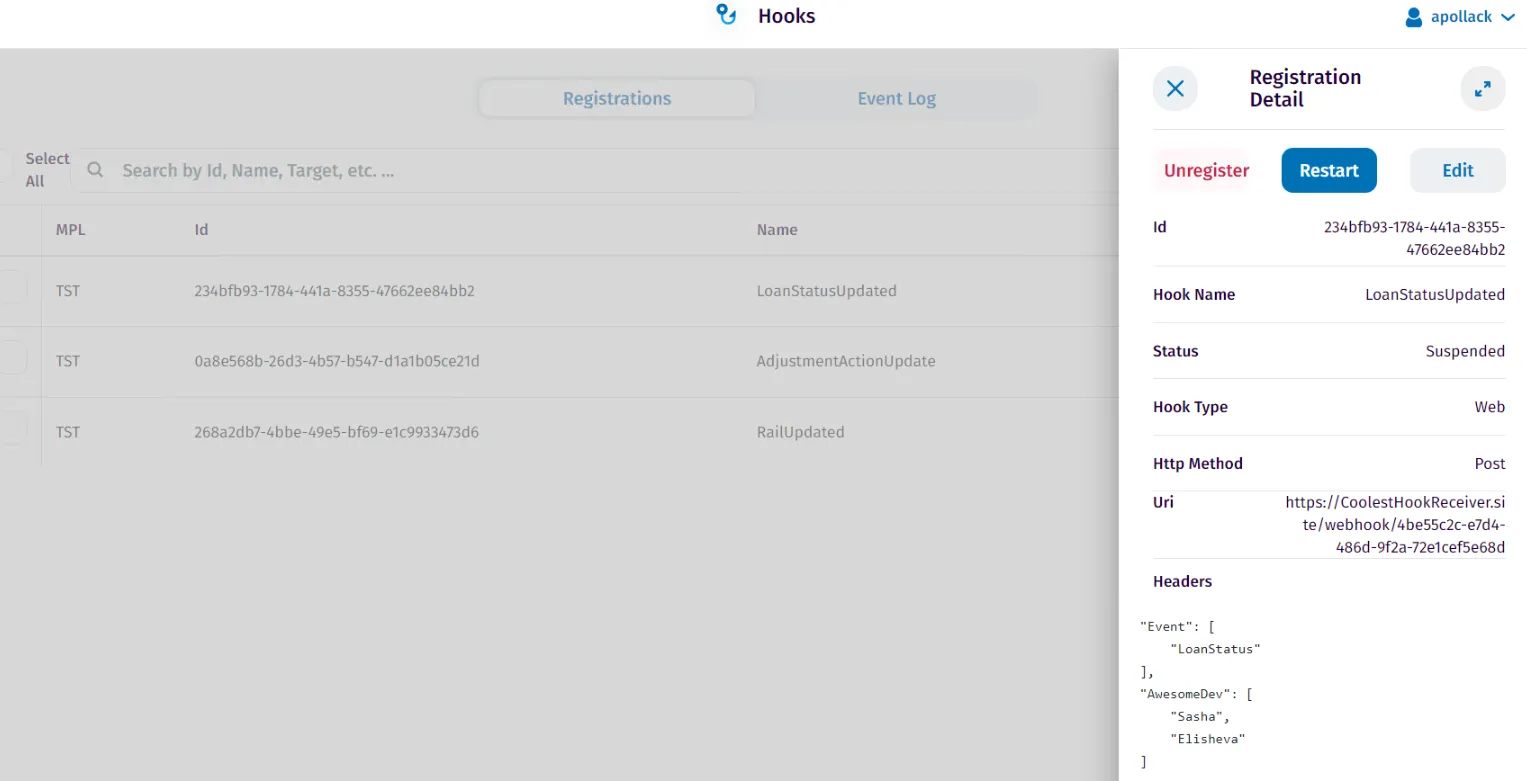Expand the Registration Detail panel to fullscreen
Screen dimensions: 1527x781
1482,88
